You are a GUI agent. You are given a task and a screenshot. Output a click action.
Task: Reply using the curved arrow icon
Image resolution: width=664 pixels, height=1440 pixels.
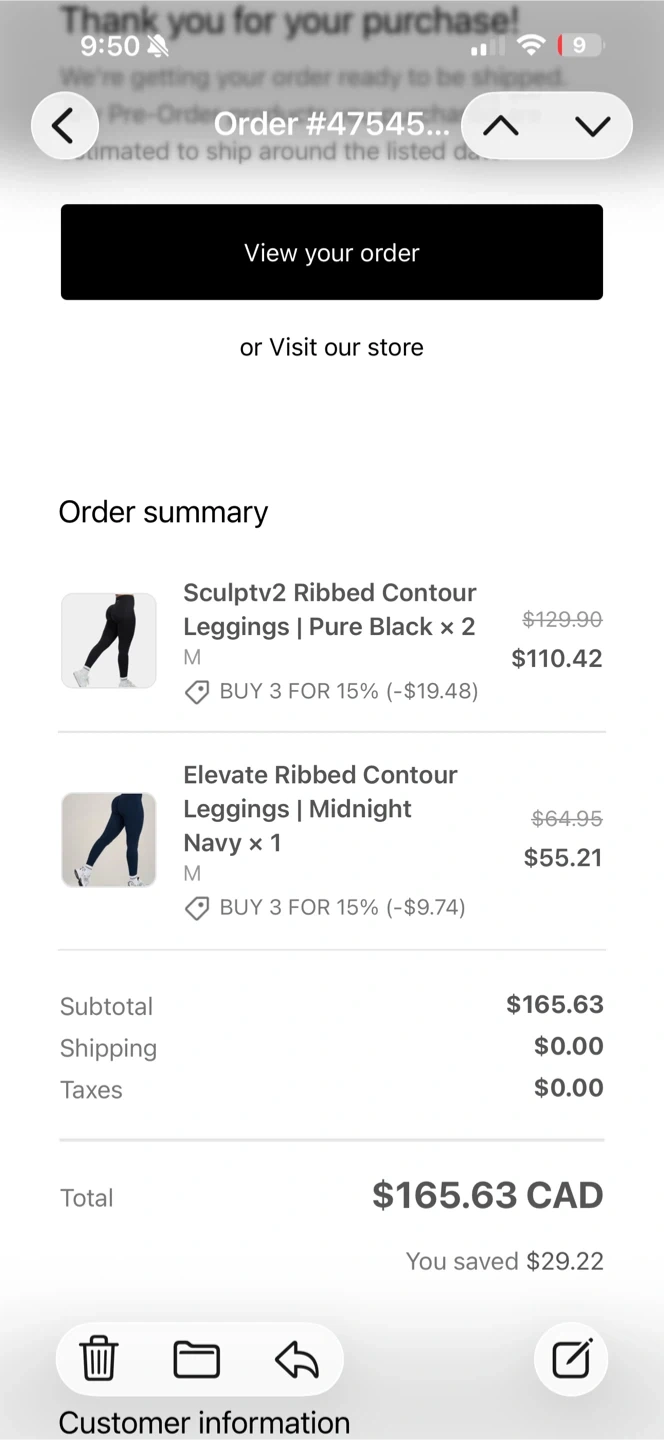pos(296,1359)
